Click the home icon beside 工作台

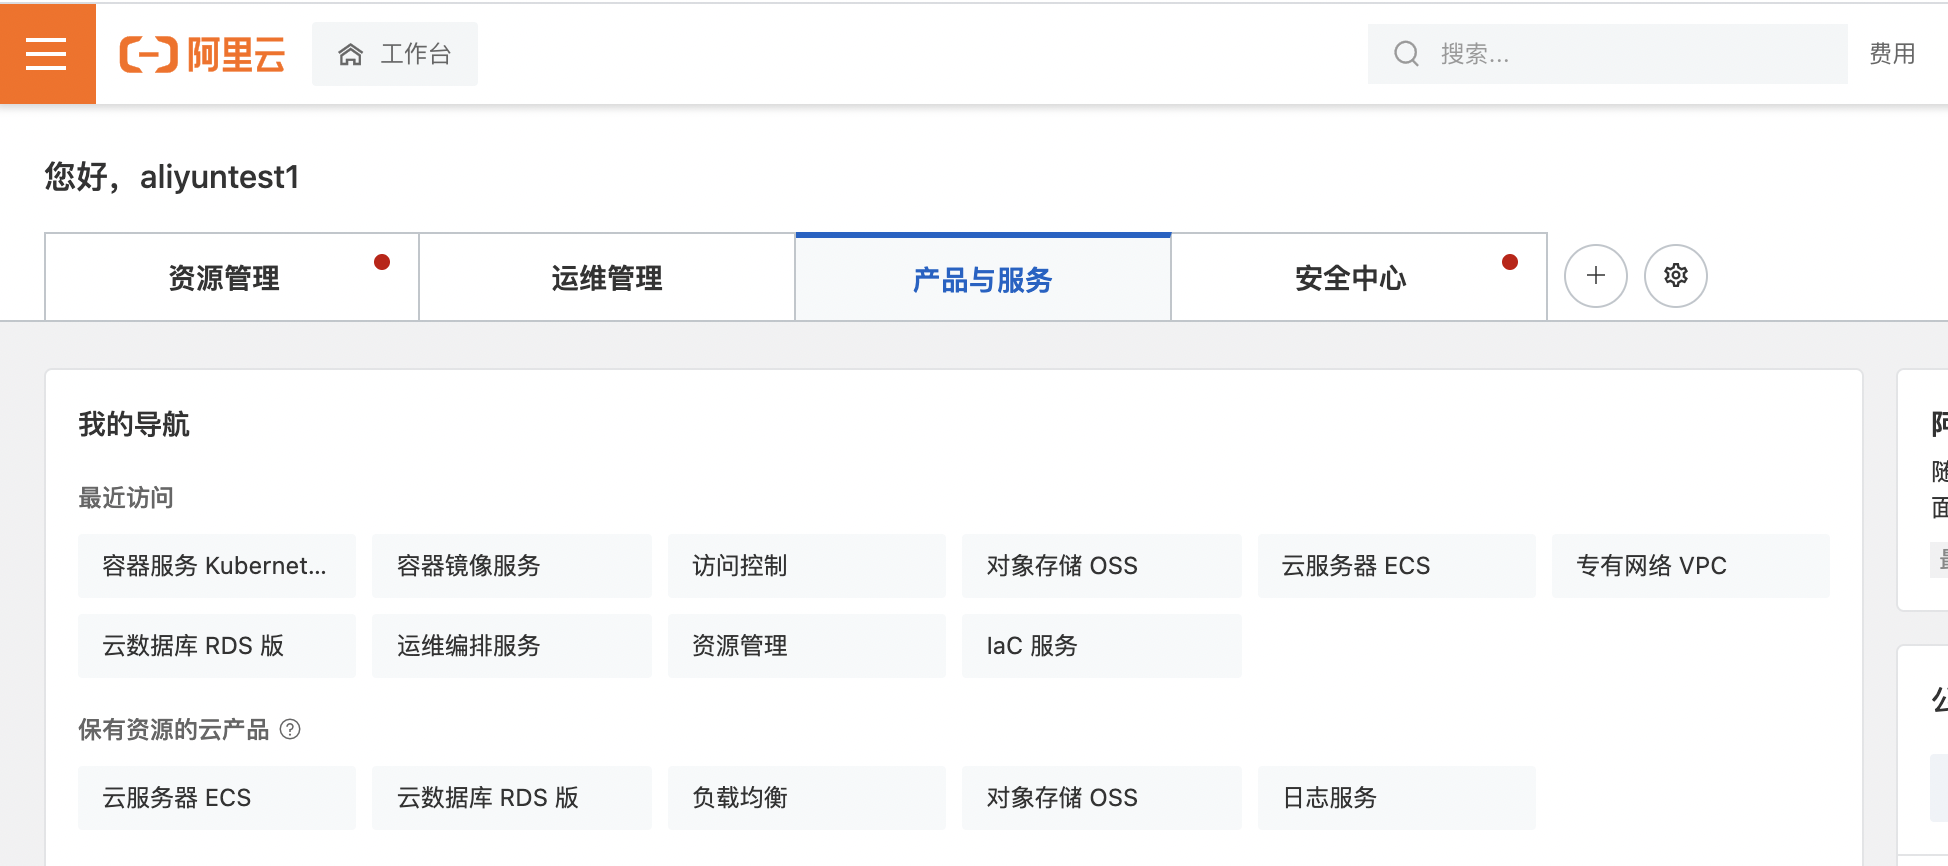pyautogui.click(x=350, y=54)
